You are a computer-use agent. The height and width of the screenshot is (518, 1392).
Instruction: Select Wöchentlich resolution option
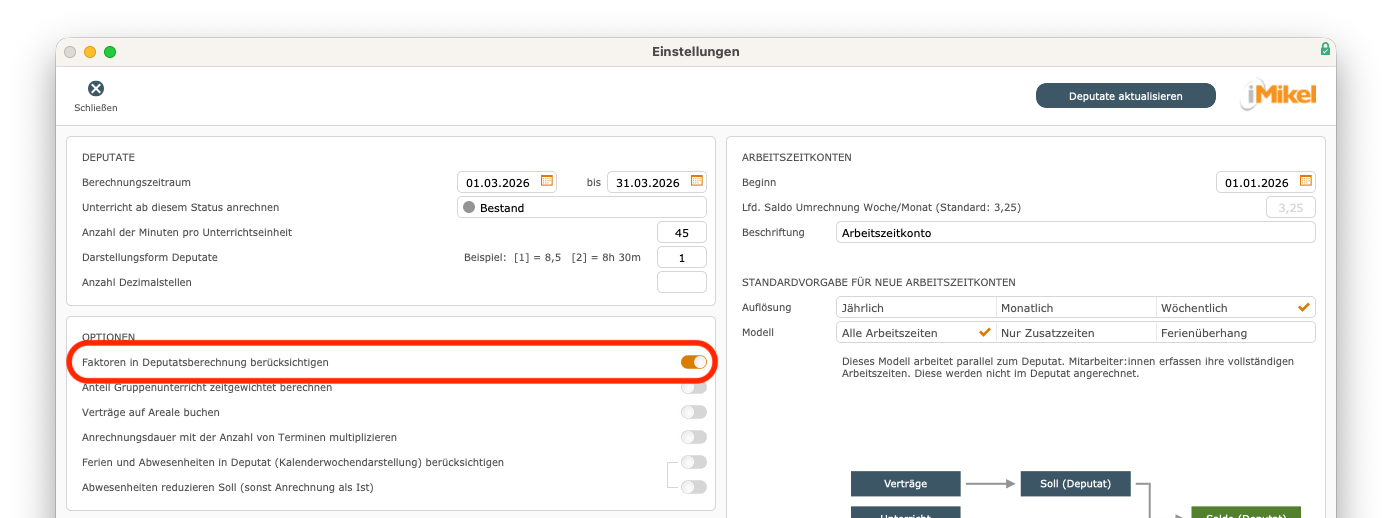tap(1236, 307)
